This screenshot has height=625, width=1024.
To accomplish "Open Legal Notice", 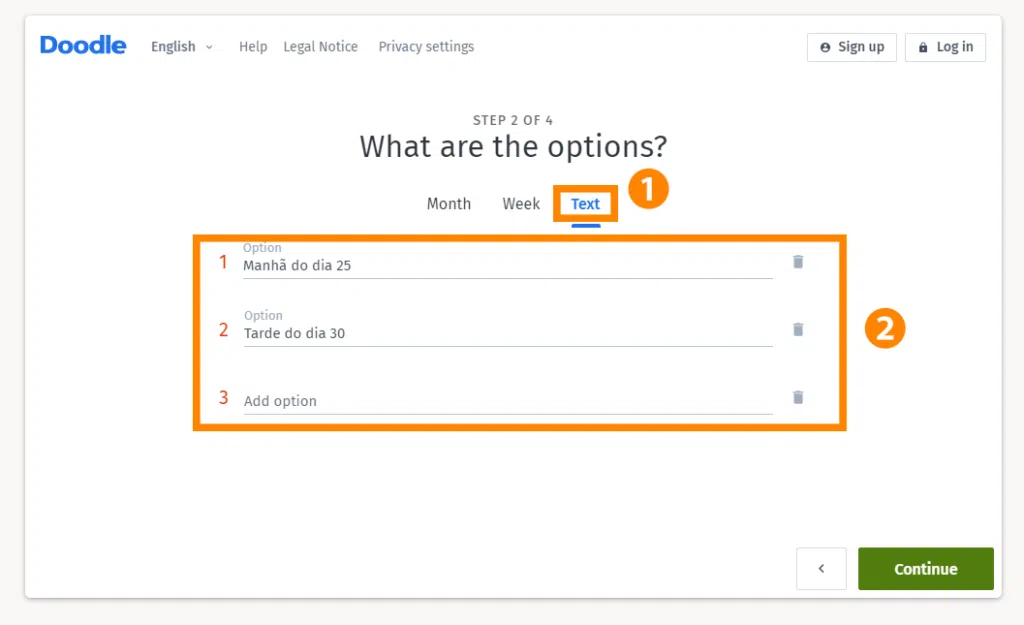I will [320, 47].
